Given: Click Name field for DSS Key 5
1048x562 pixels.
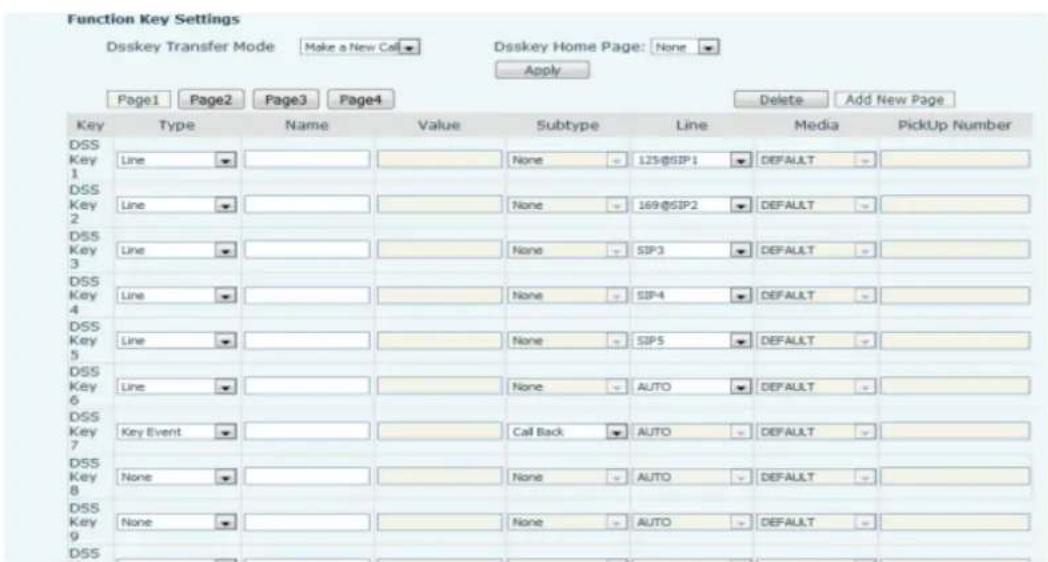Looking at the screenshot, I should (307, 340).
